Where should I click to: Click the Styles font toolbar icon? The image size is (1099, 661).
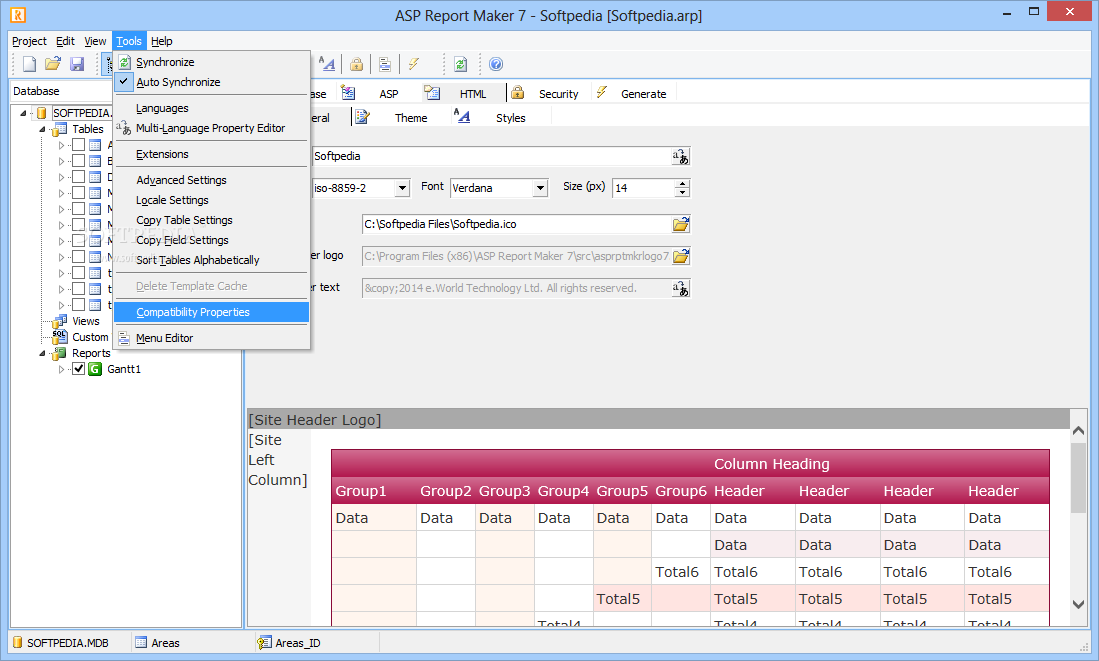point(327,64)
